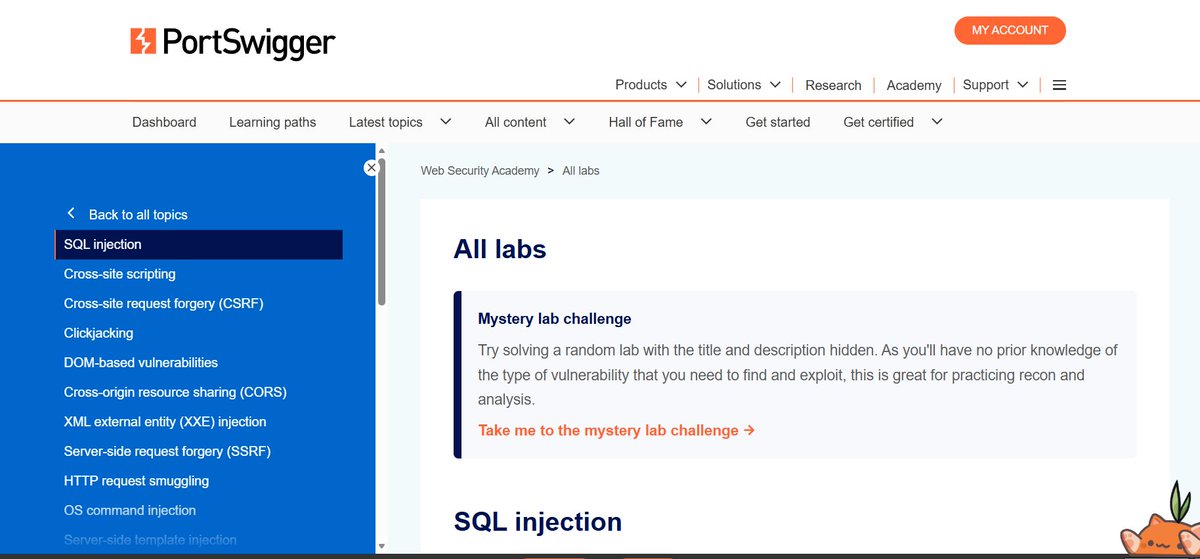Click Back to all topics
1200x559 pixels.
click(x=138, y=215)
